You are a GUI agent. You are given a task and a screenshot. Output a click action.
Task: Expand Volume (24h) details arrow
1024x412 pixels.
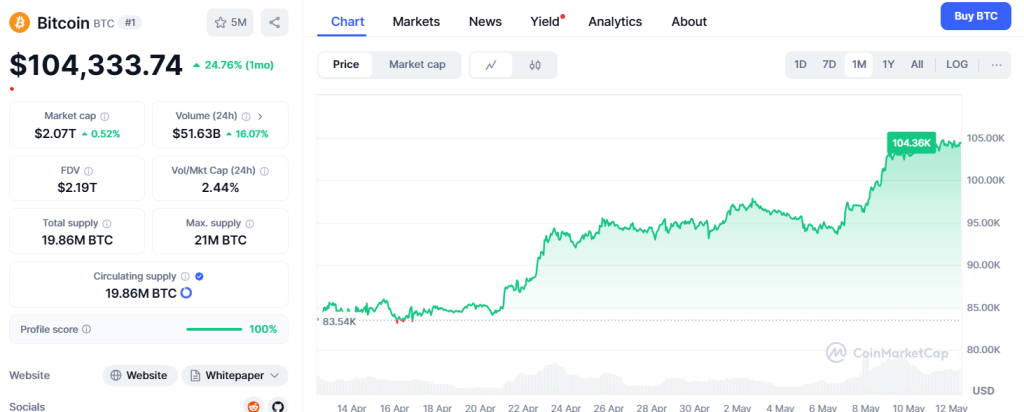click(x=259, y=116)
